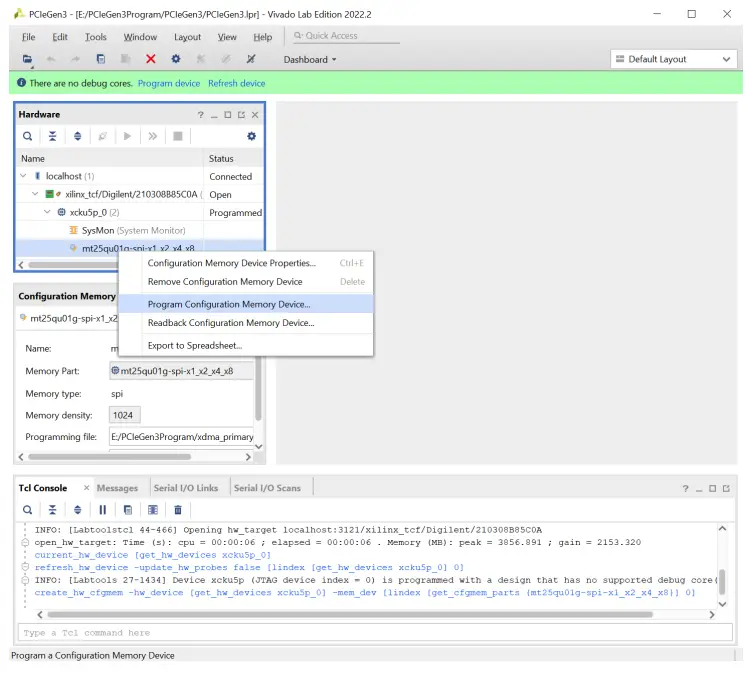This screenshot has height=674, width=745.
Task: Open the hardware target icon in main toolbar
Action: point(28,59)
